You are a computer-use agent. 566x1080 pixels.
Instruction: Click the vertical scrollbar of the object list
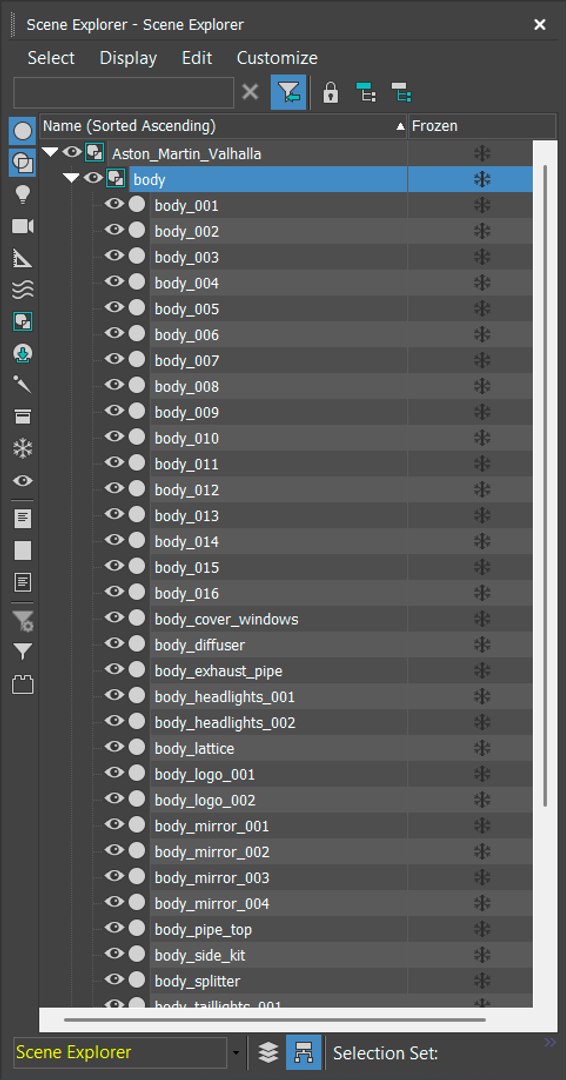pyautogui.click(x=545, y=486)
